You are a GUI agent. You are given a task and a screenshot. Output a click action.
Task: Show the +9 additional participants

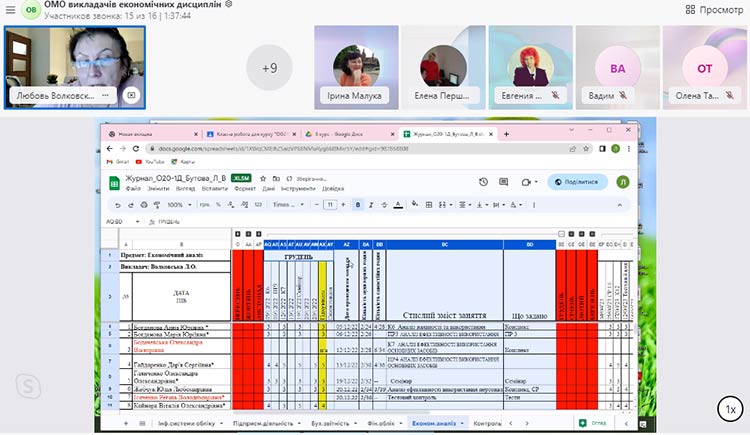(269, 67)
